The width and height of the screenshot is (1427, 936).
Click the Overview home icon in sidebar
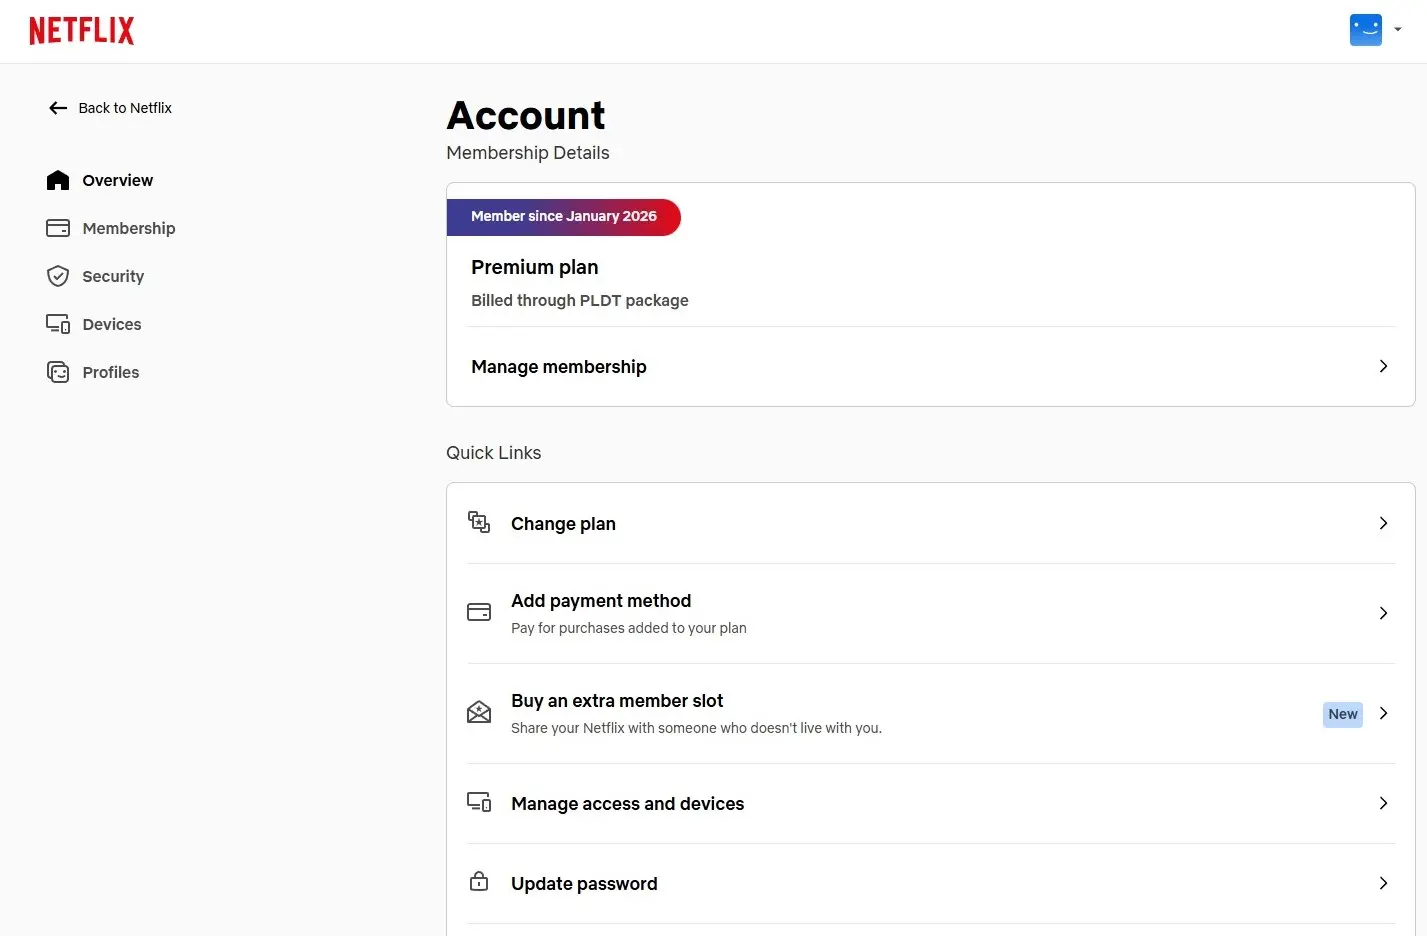(x=58, y=180)
